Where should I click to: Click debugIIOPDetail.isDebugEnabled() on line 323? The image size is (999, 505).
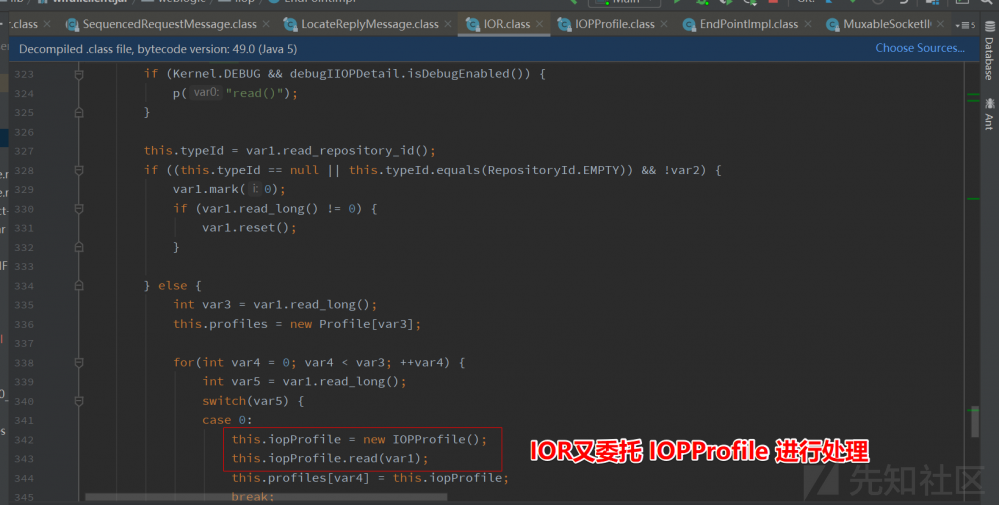click(409, 74)
